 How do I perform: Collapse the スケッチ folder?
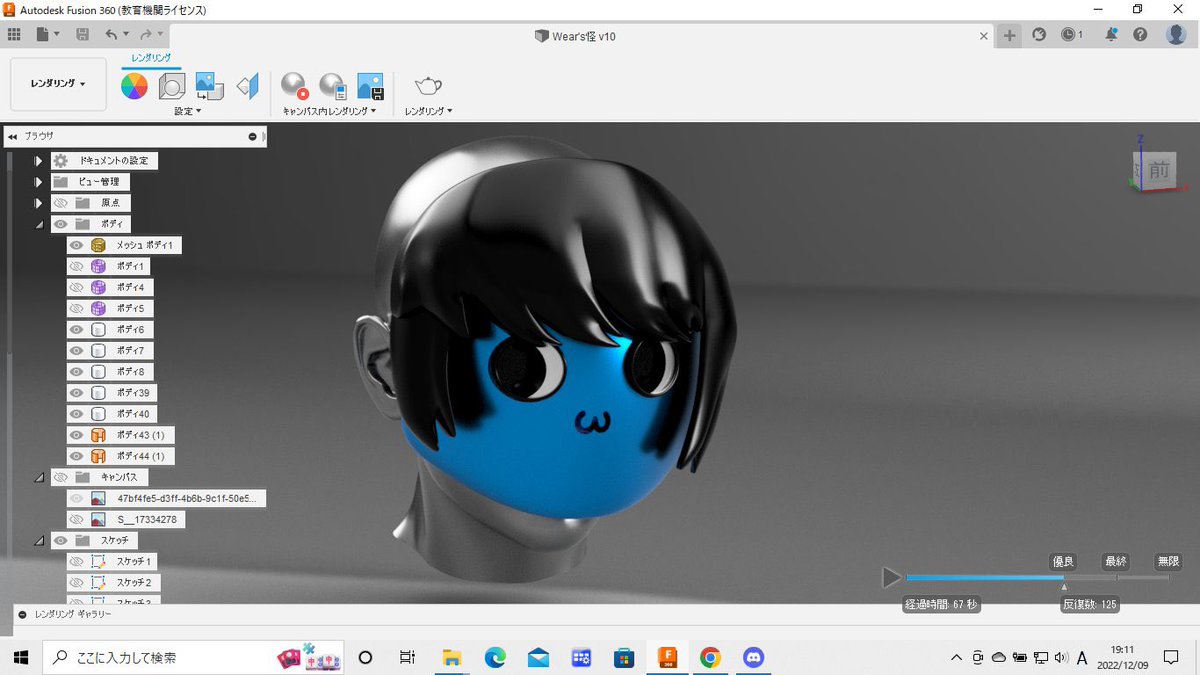pyautogui.click(x=39, y=541)
